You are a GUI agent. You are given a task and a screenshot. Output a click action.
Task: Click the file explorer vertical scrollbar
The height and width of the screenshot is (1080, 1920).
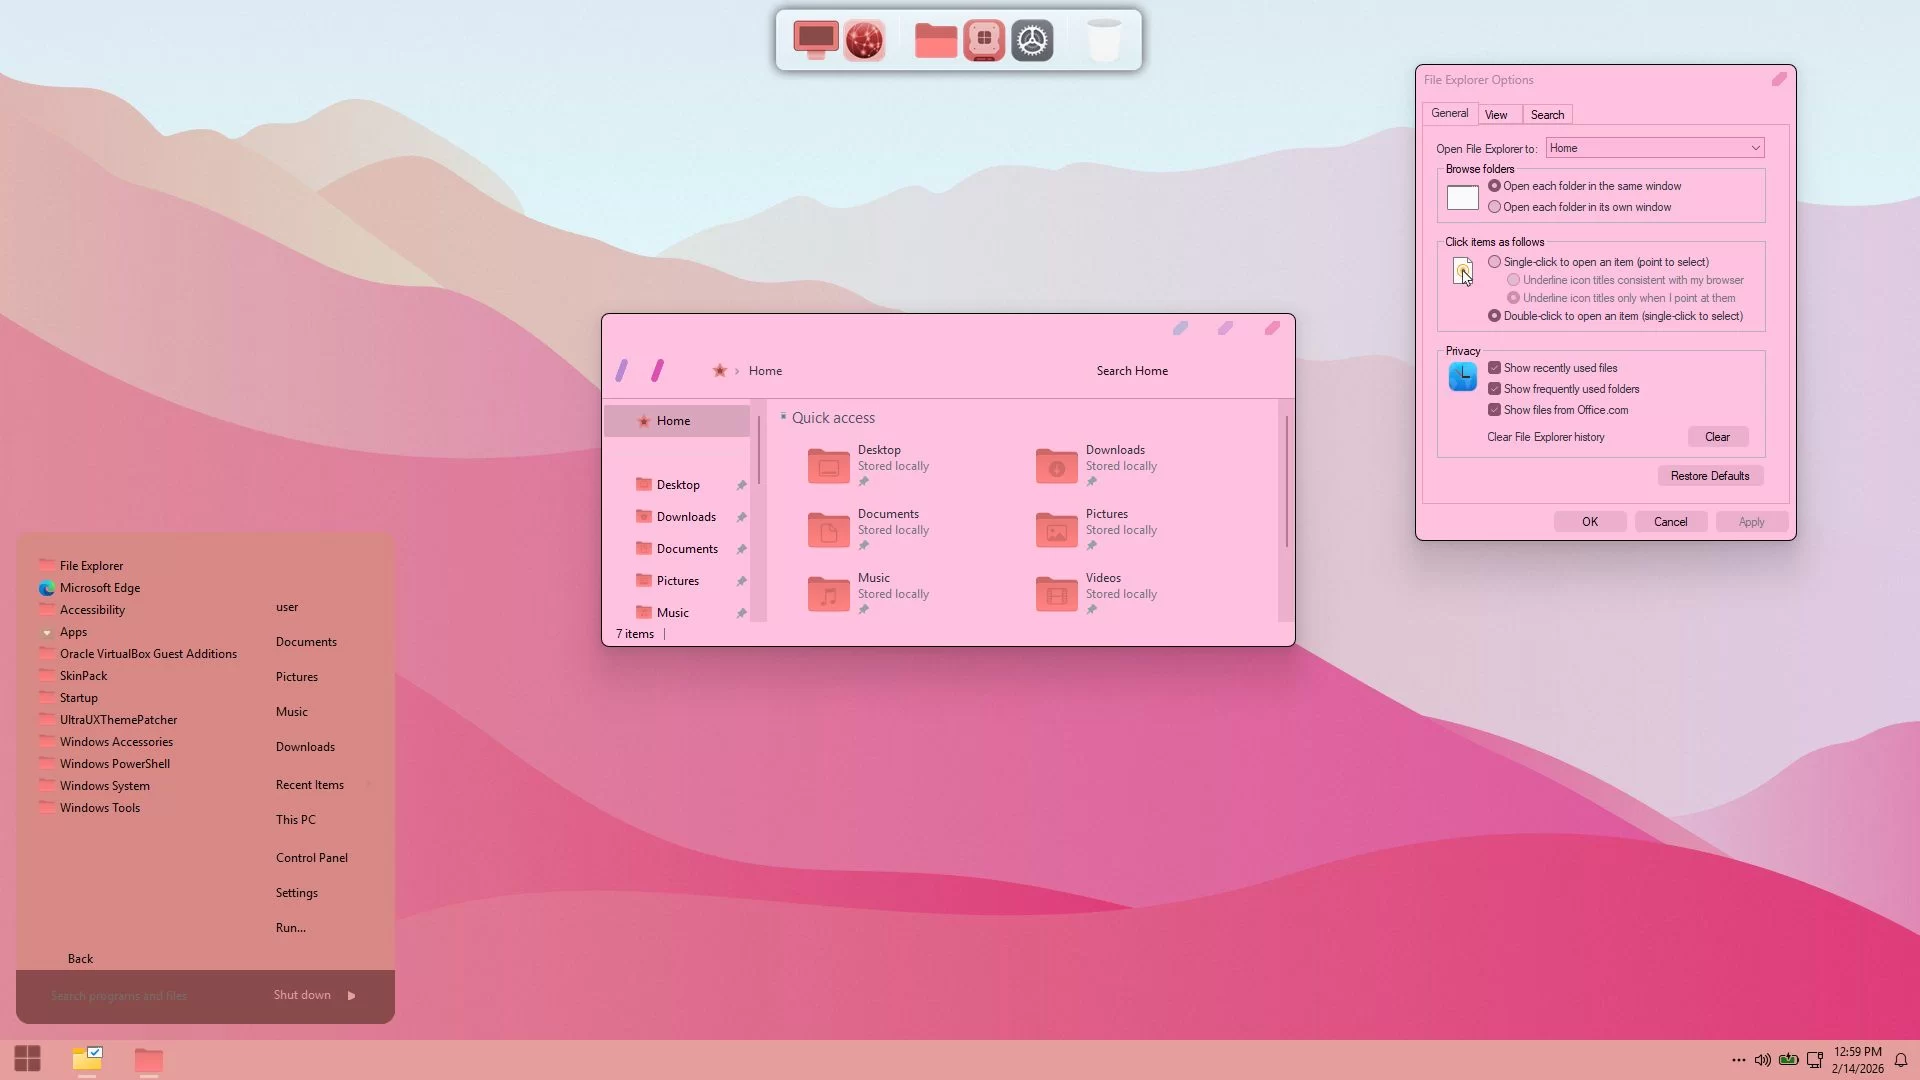coord(1286,480)
